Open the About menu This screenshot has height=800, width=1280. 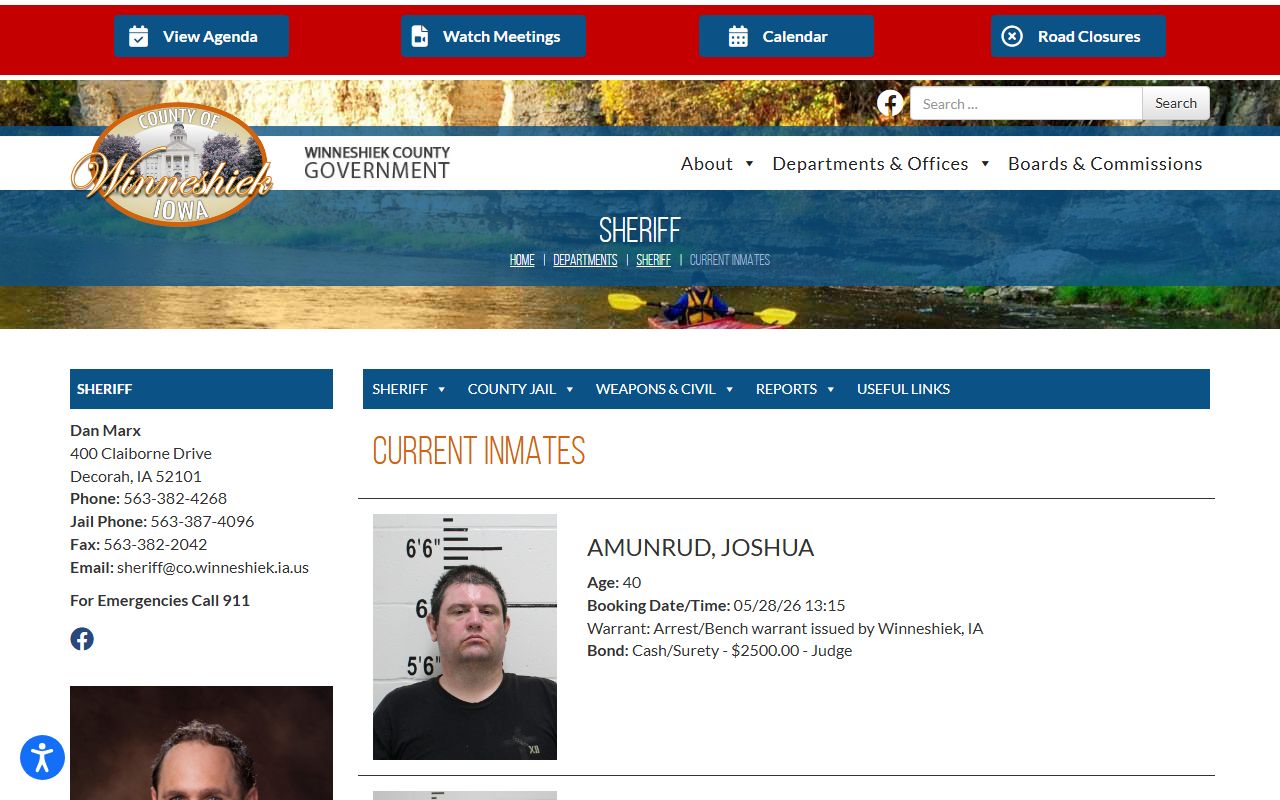point(707,163)
